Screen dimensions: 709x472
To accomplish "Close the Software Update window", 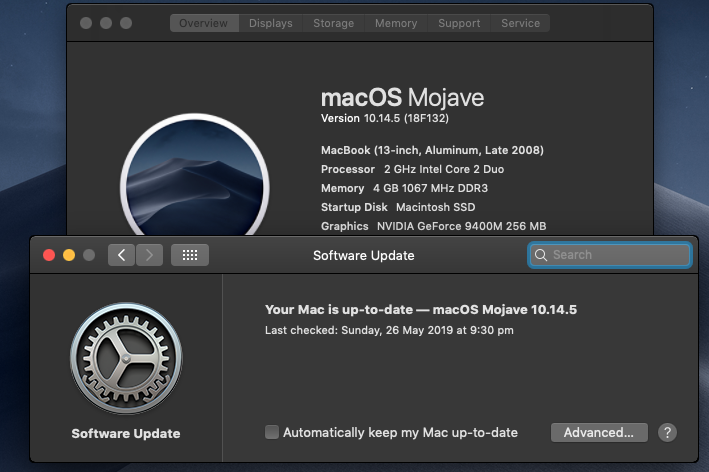I will [x=49, y=255].
